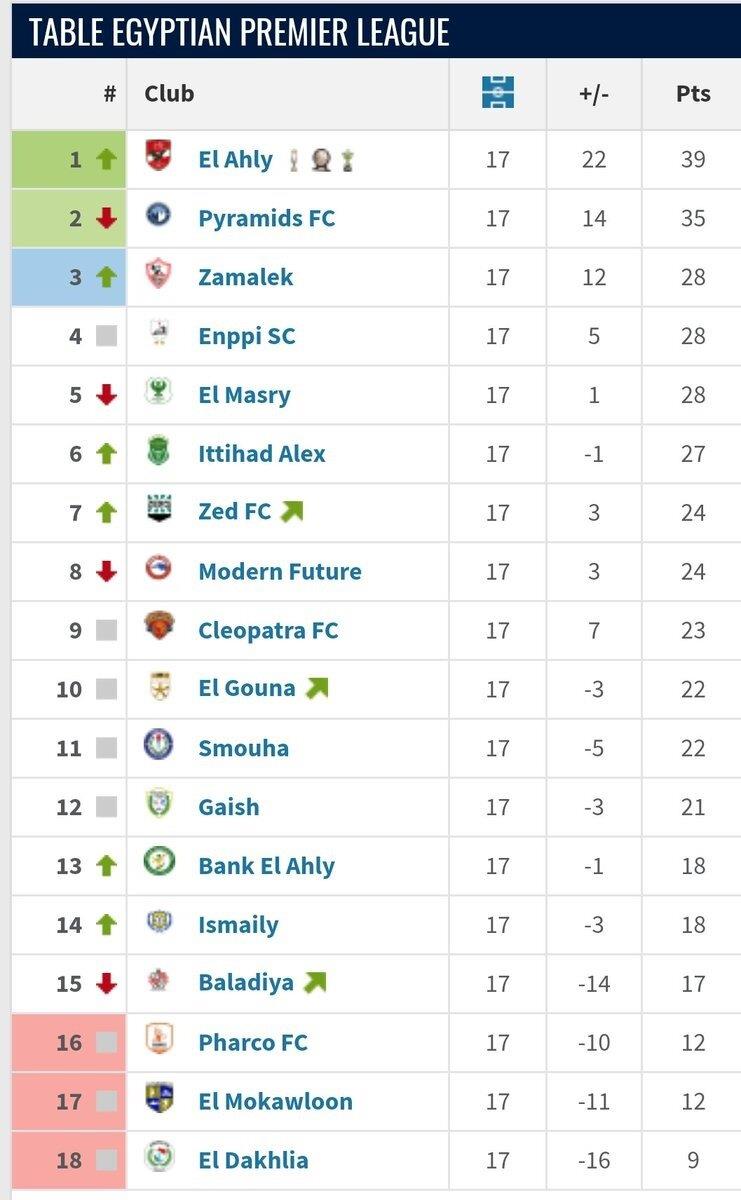Click the El Mokawloon club crest

click(x=159, y=1100)
